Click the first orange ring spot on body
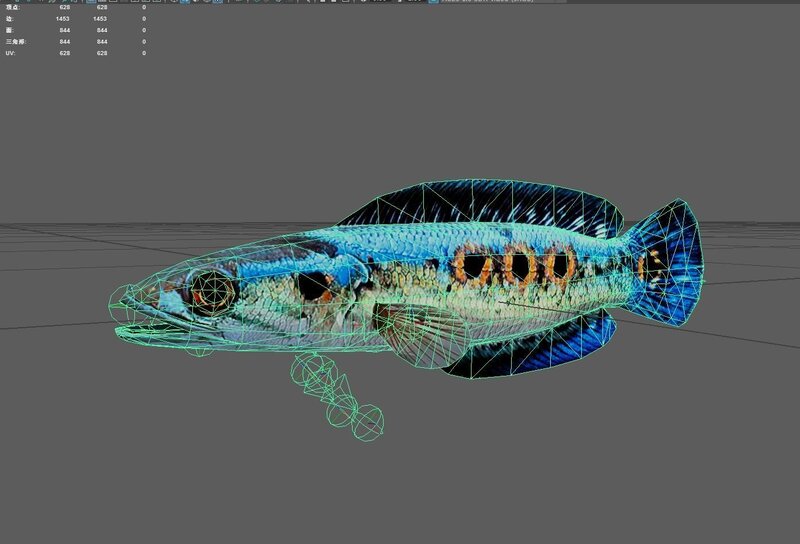 pyautogui.click(x=471, y=265)
